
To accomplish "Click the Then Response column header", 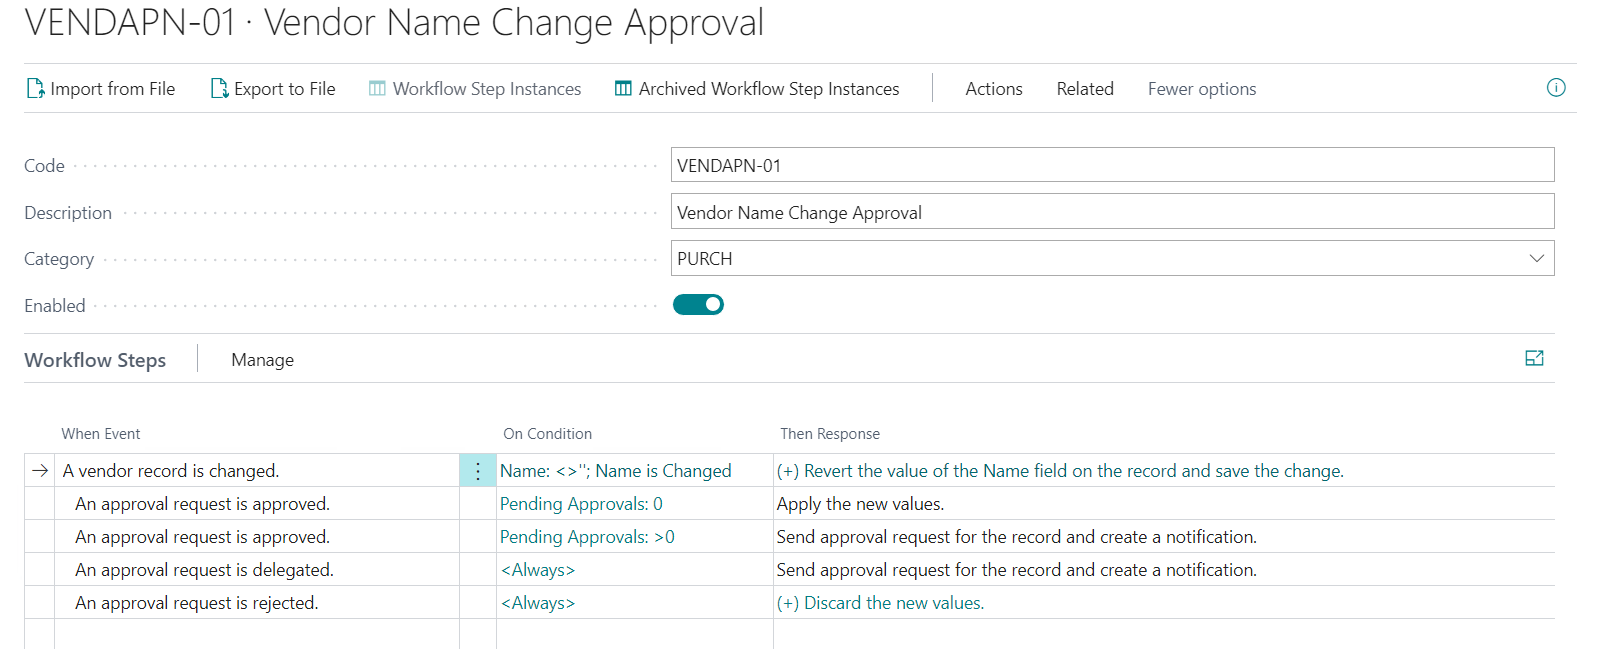I will coord(830,434).
